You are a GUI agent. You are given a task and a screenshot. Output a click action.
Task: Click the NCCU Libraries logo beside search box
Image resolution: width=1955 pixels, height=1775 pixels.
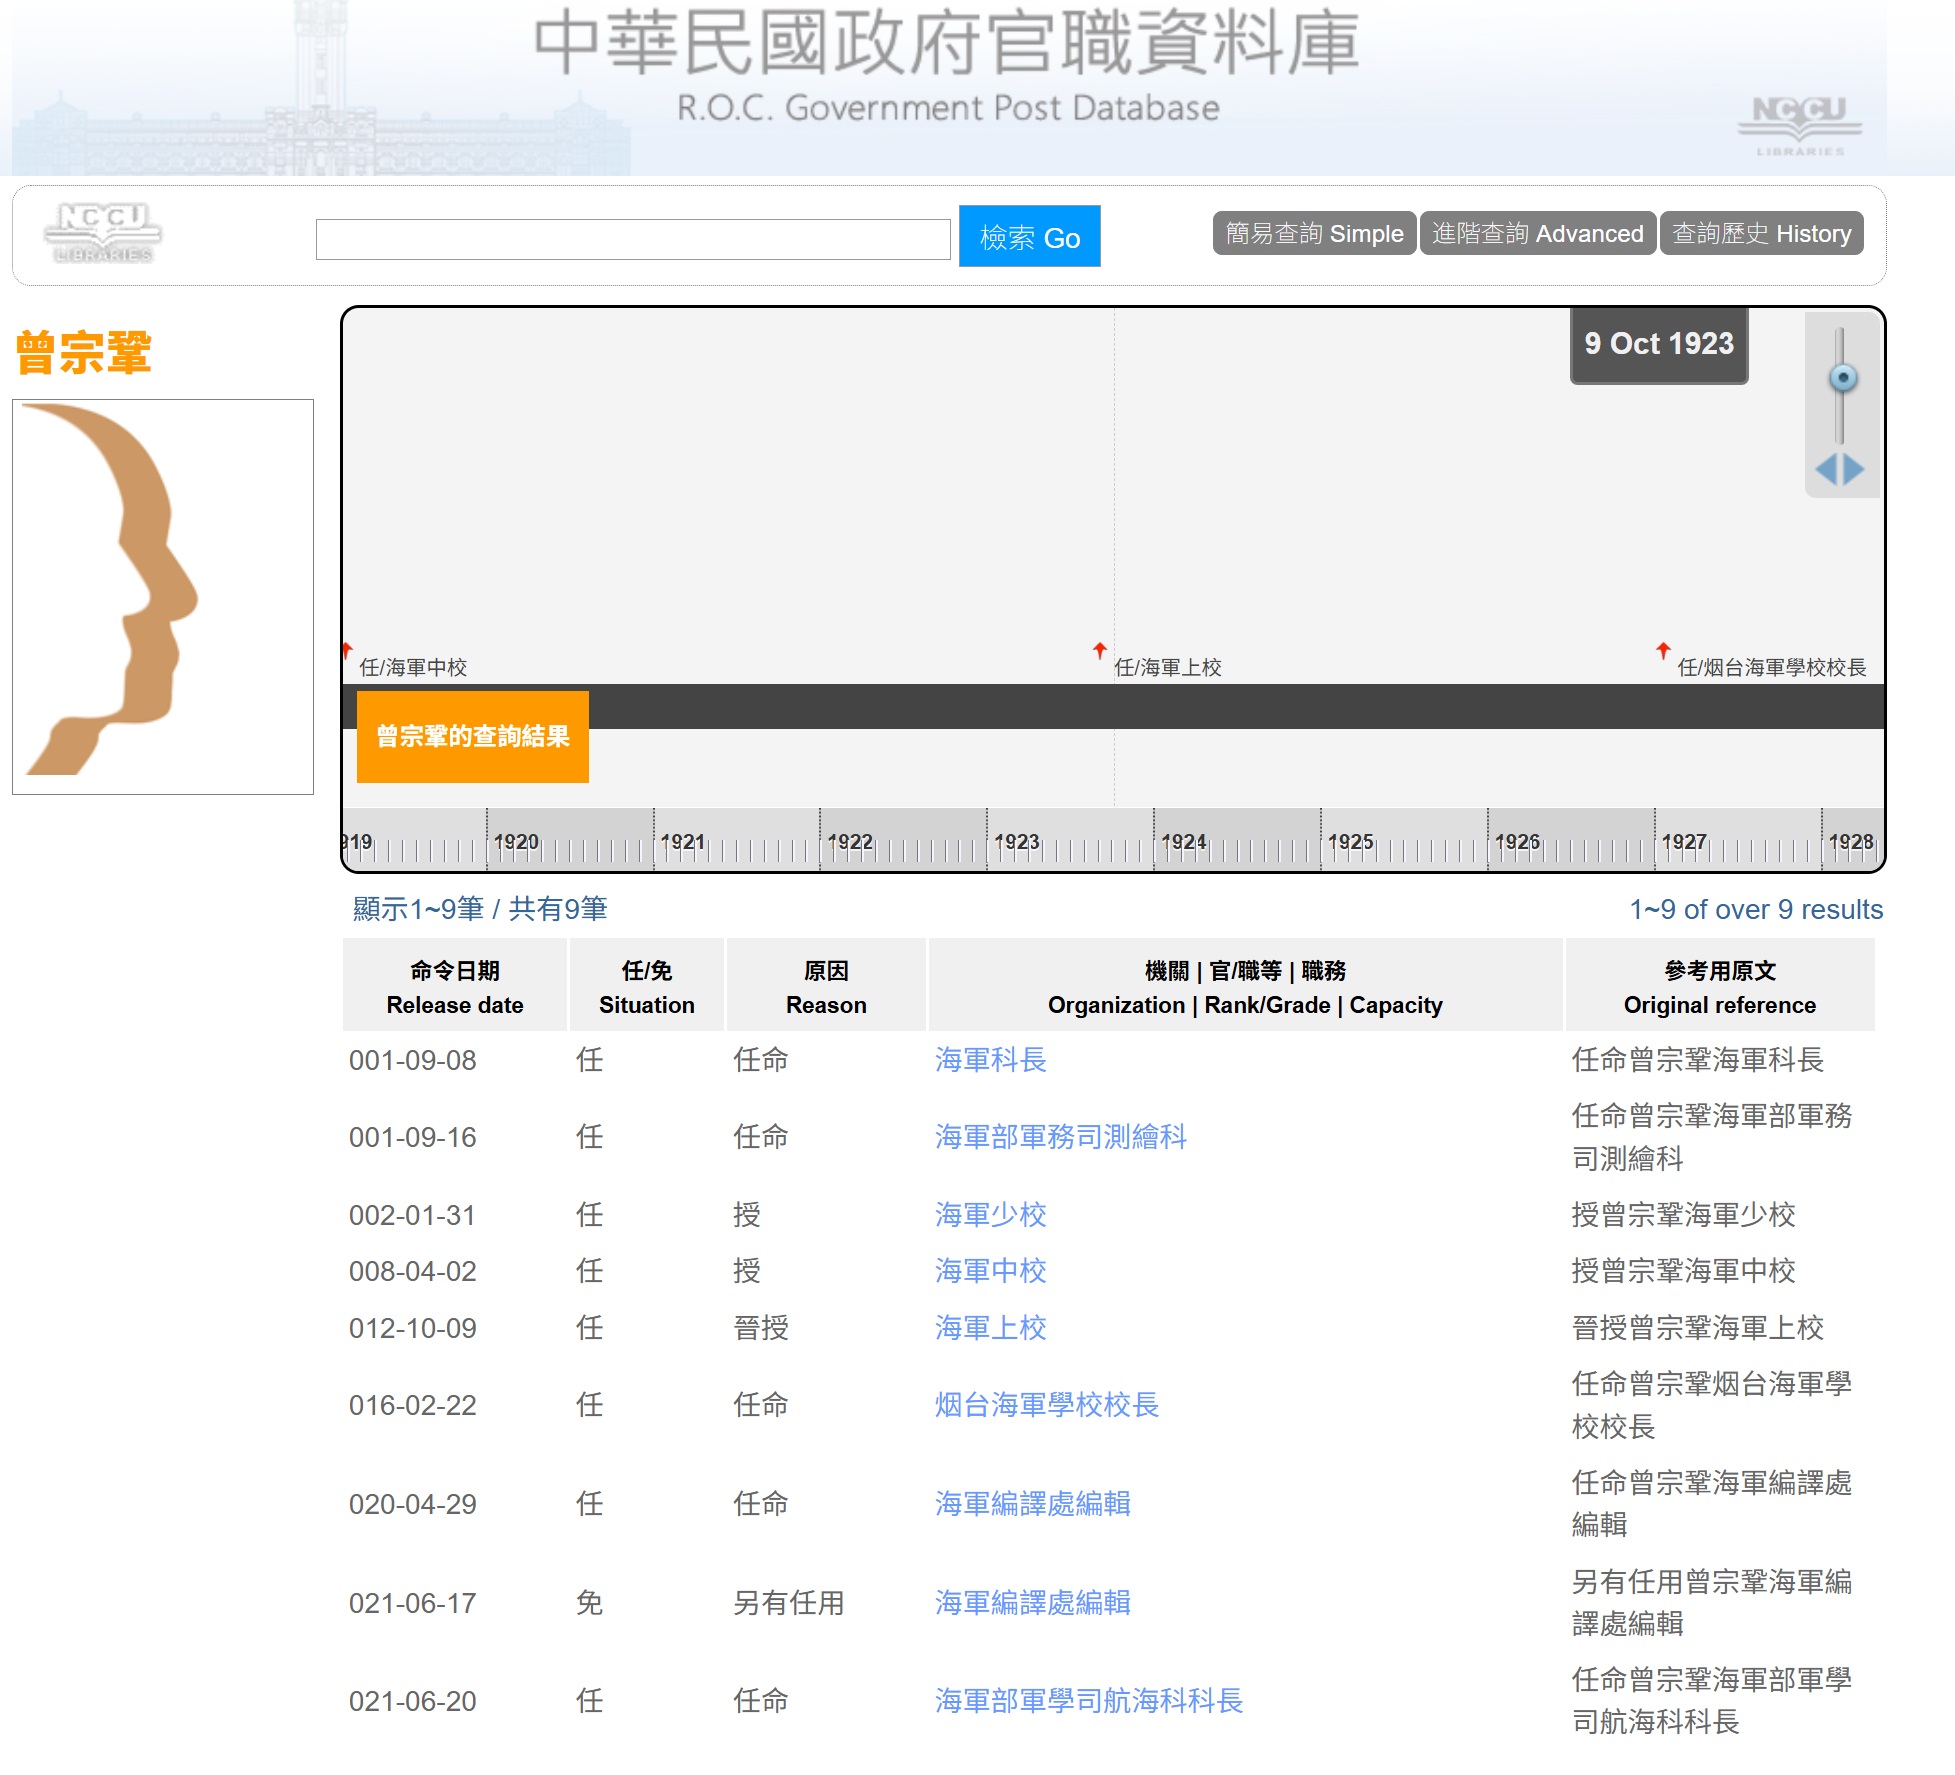tap(103, 233)
